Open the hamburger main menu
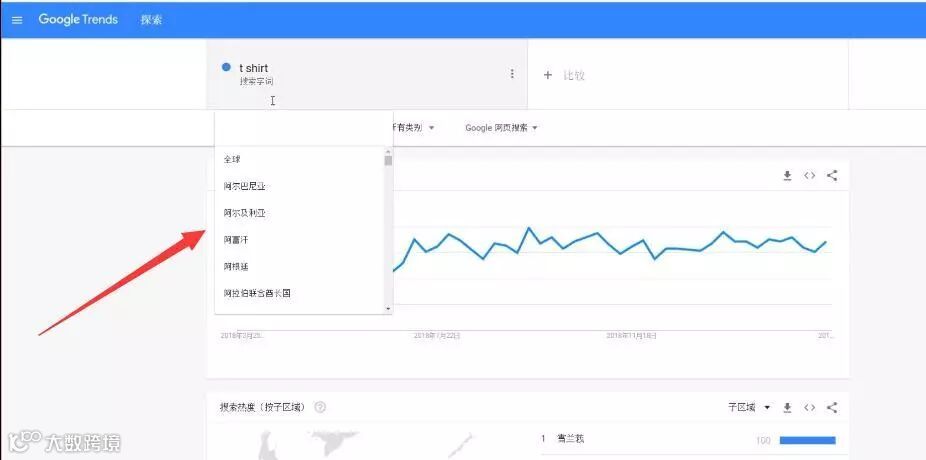 17,19
